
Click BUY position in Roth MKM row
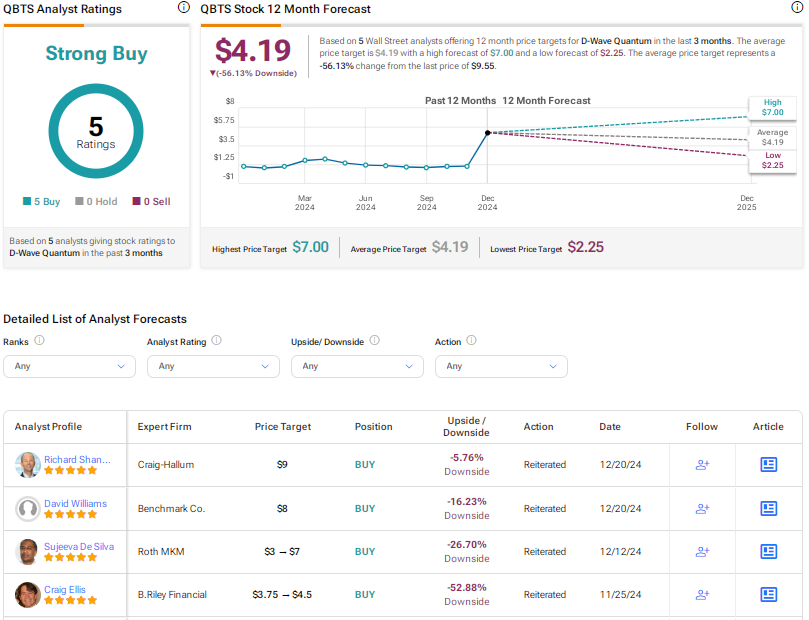pos(365,551)
